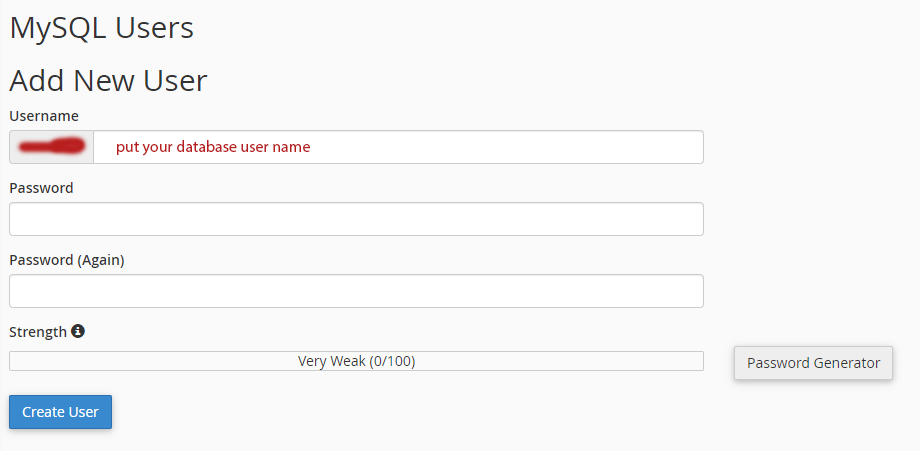
Task: Open the Password Generator
Action: [813, 363]
